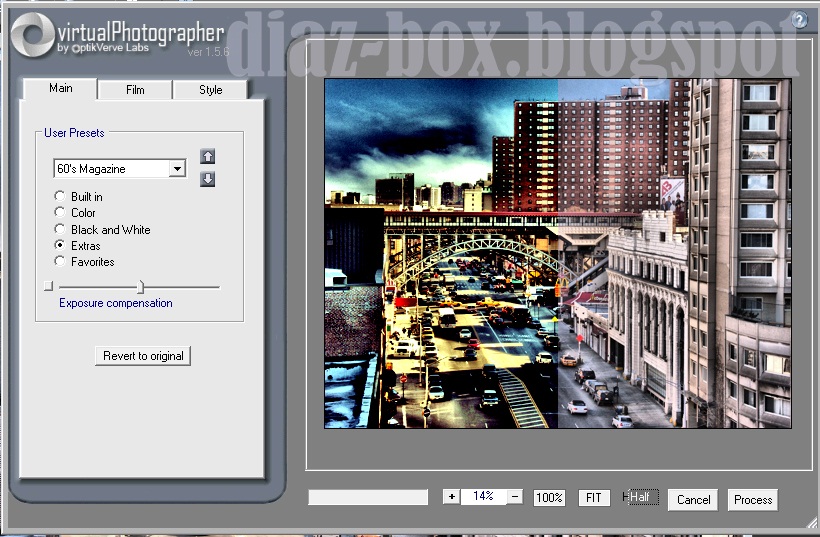
Task: Click the Cancel button
Action: coord(693,500)
